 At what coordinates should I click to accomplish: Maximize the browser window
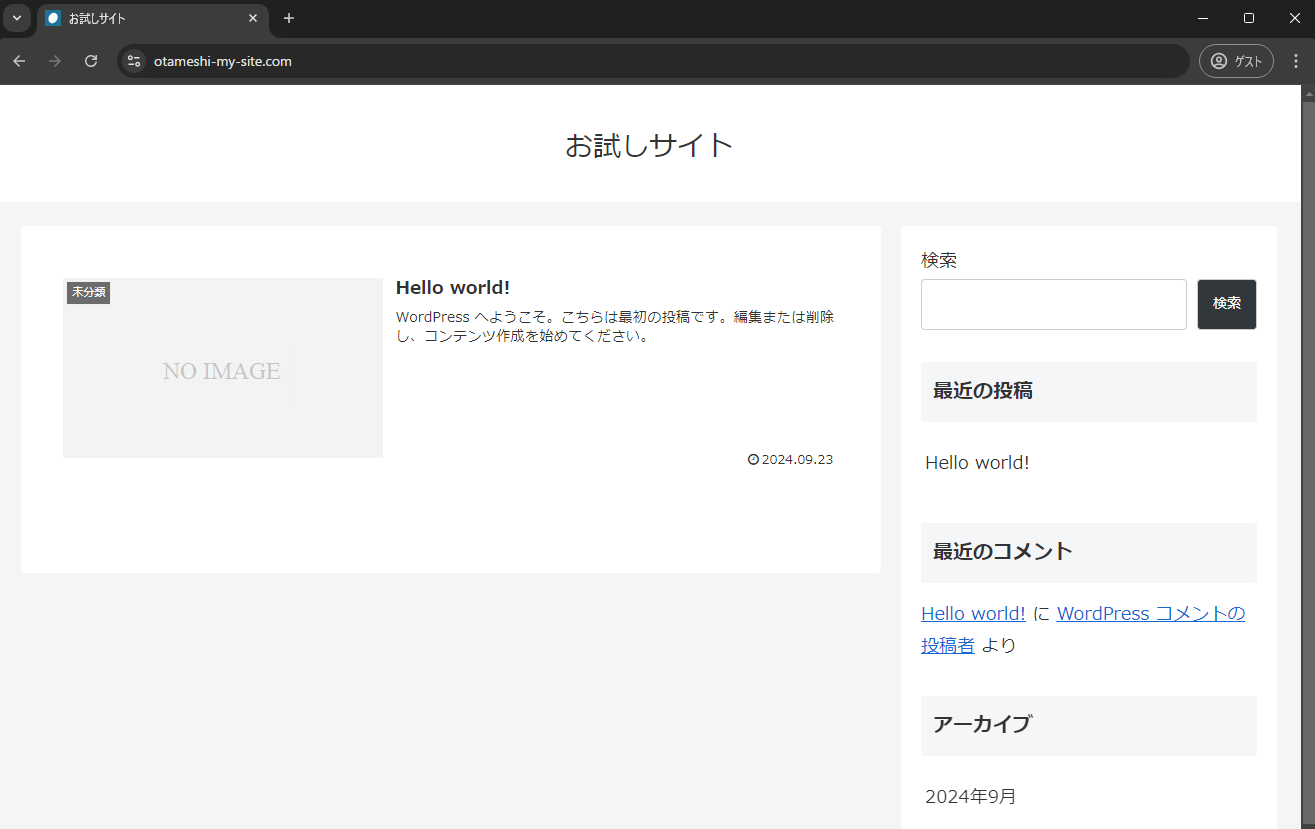pyautogui.click(x=1249, y=18)
